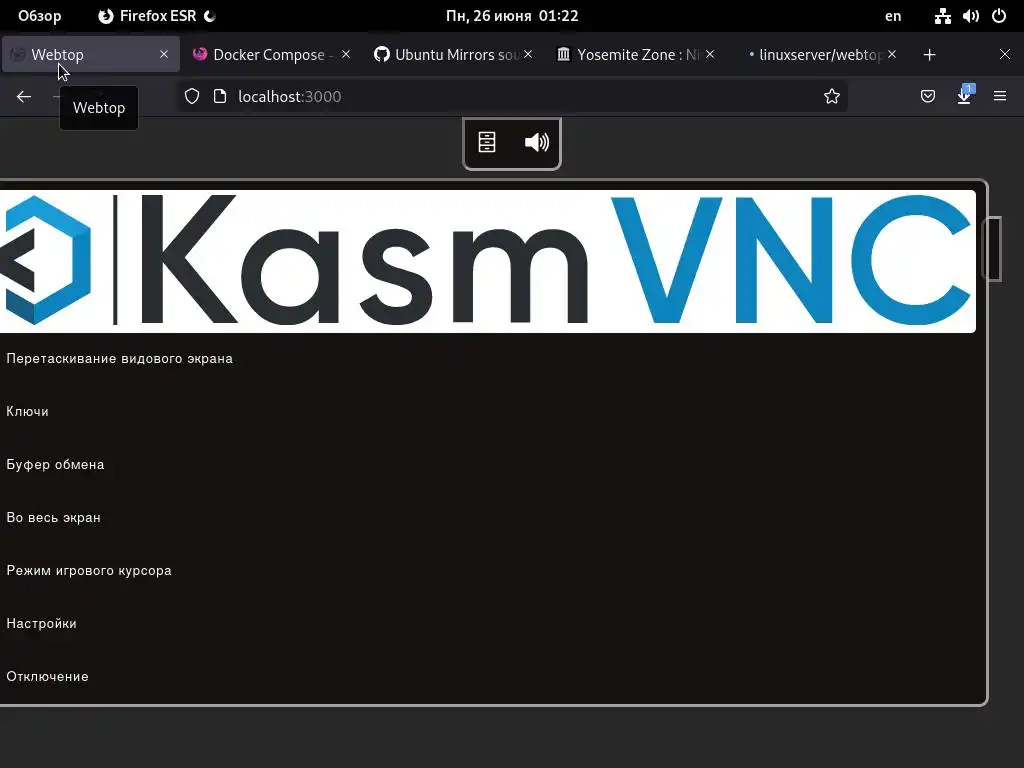
Task: Open the clock Пн, 26 июня 01:22
Action: [x=512, y=16]
